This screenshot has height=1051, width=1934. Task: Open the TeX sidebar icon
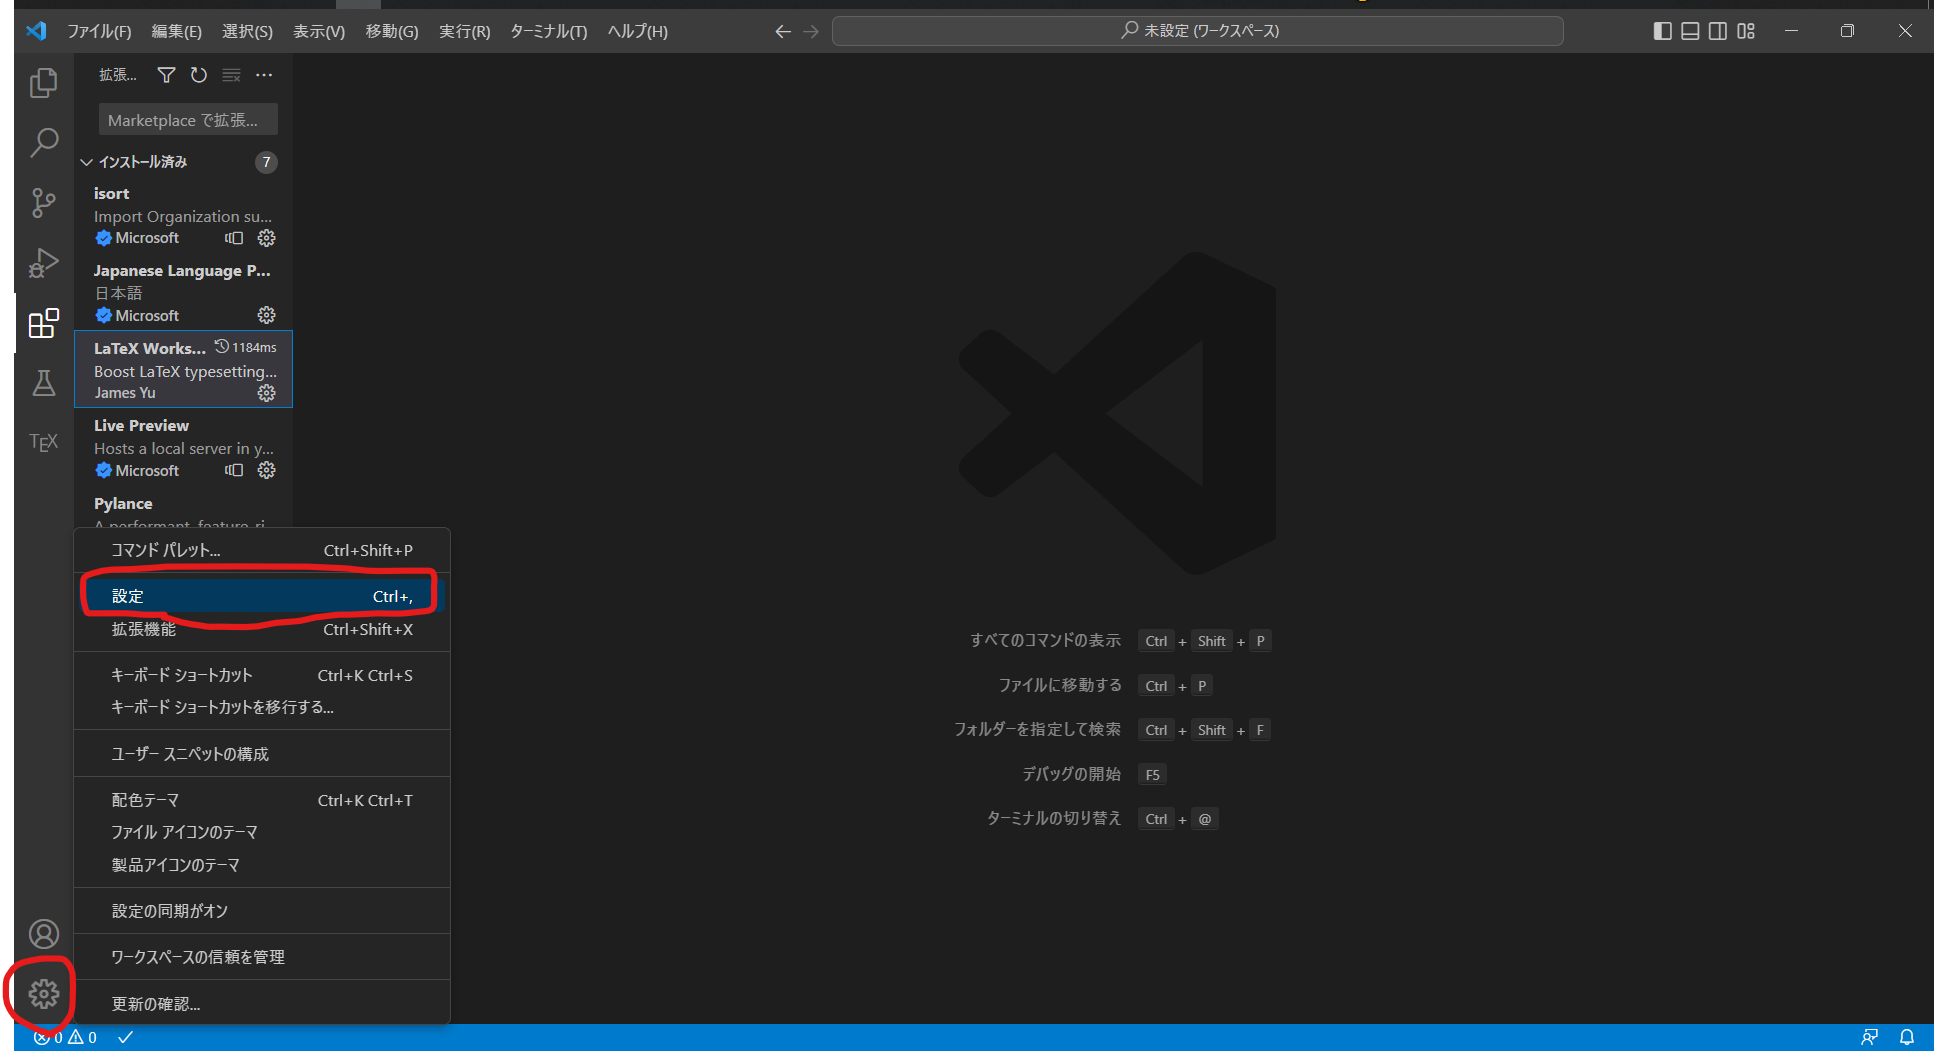tap(44, 442)
